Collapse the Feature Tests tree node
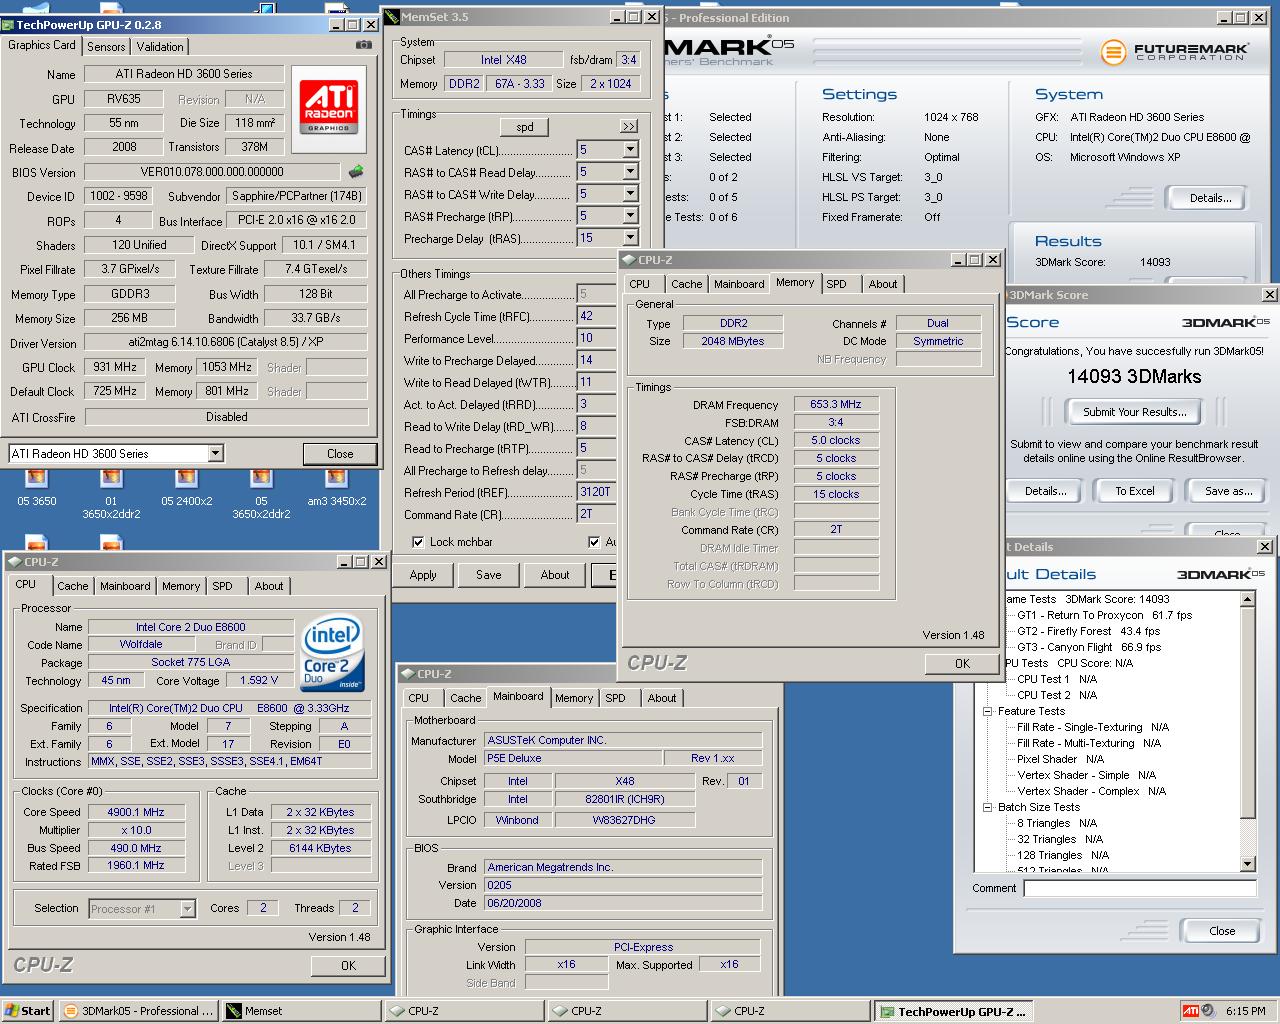Image resolution: width=1280 pixels, height=1024 pixels. click(x=987, y=711)
